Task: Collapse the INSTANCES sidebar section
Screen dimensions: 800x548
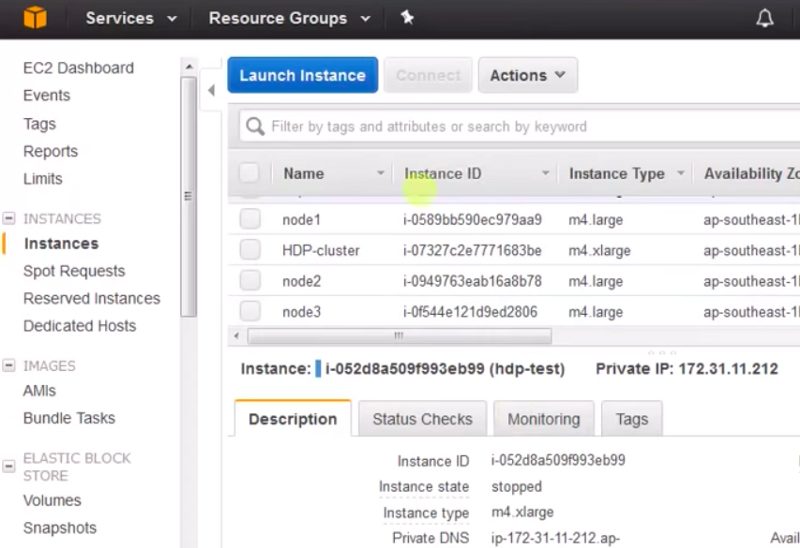Action: [x=9, y=218]
